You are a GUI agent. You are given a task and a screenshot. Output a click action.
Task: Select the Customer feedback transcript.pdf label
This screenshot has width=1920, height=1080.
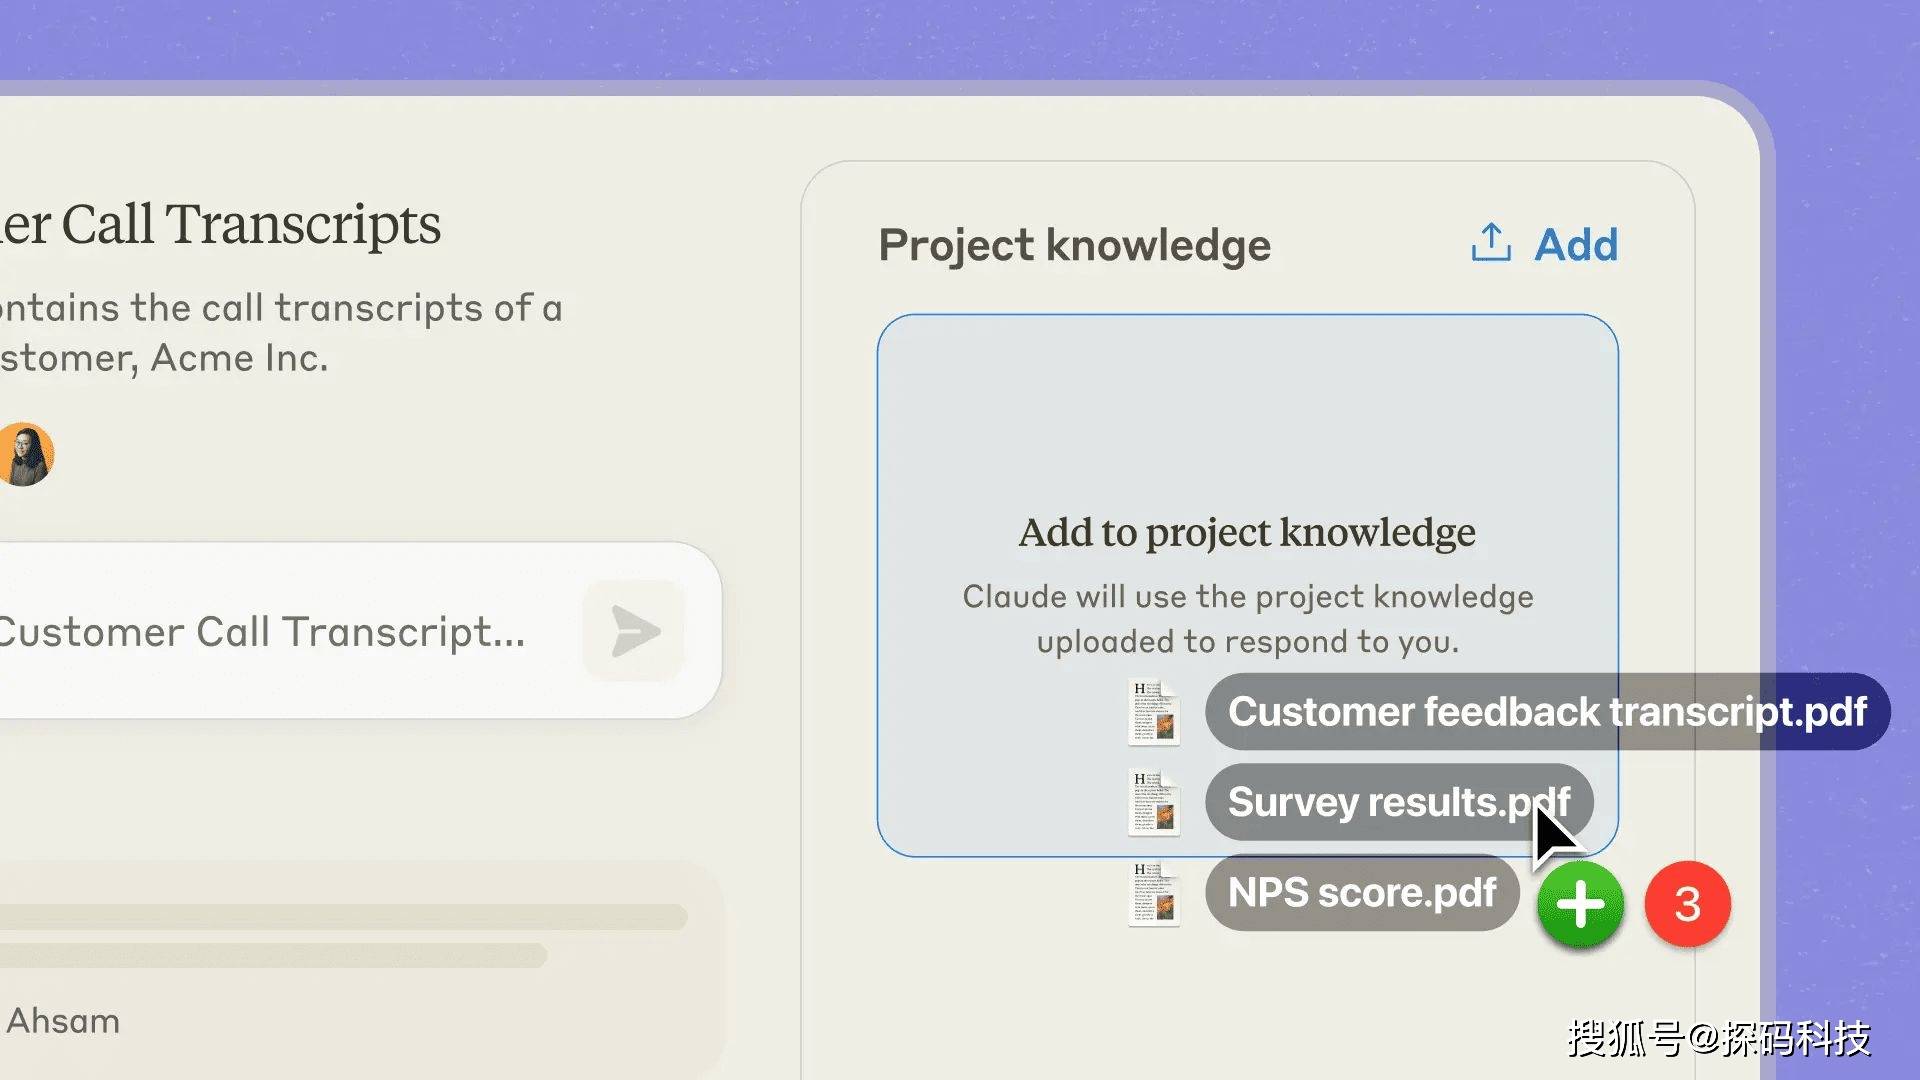coord(1547,711)
